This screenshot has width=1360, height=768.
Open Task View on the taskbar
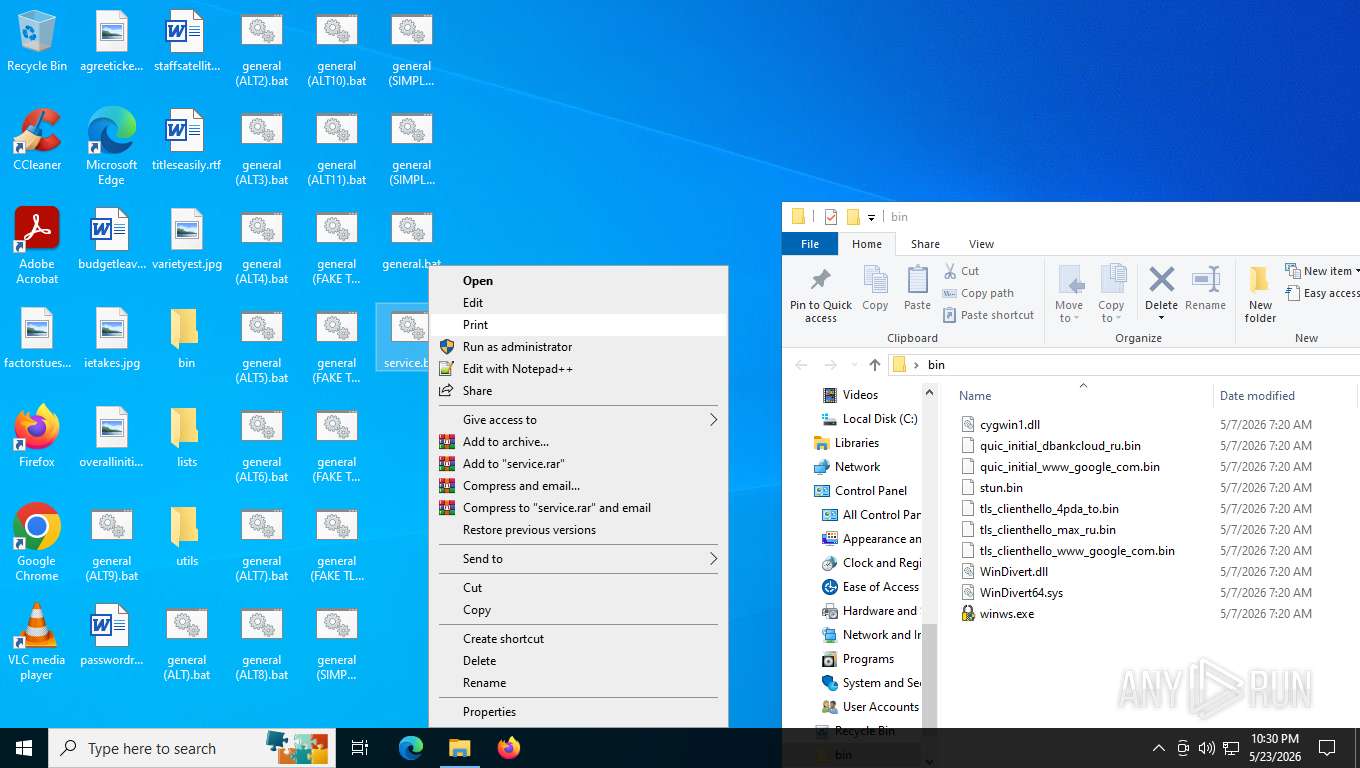tap(360, 748)
